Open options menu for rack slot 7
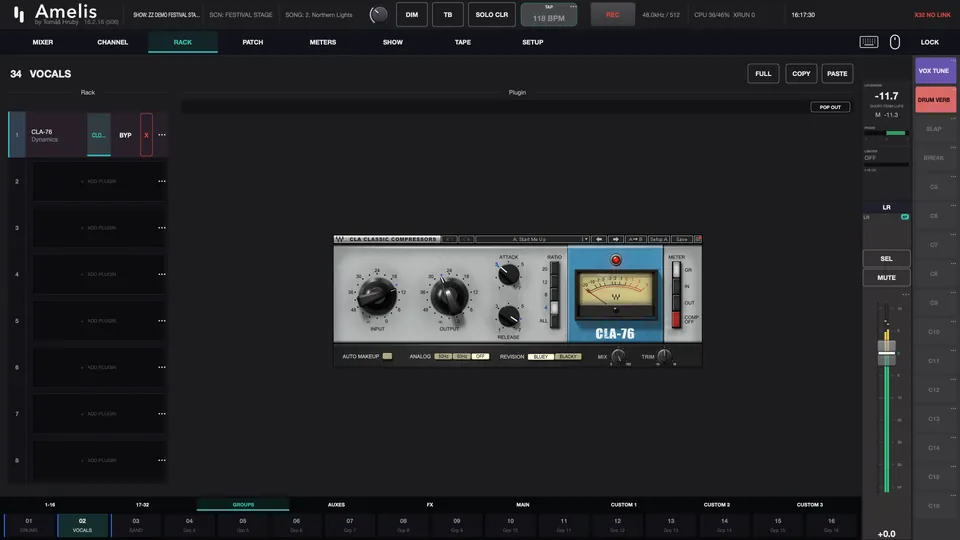 (x=162, y=414)
